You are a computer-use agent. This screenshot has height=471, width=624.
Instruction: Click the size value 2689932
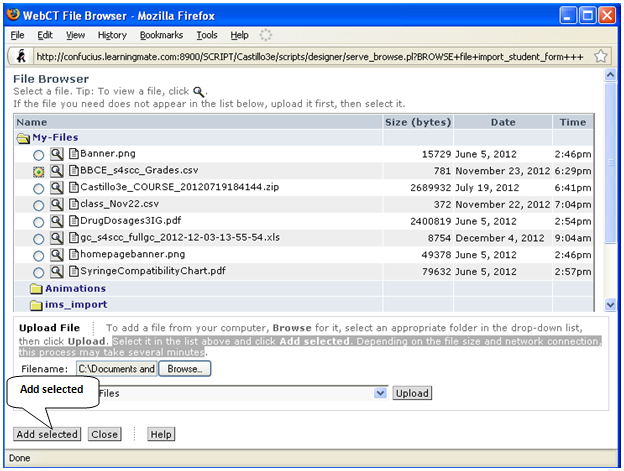431,188
